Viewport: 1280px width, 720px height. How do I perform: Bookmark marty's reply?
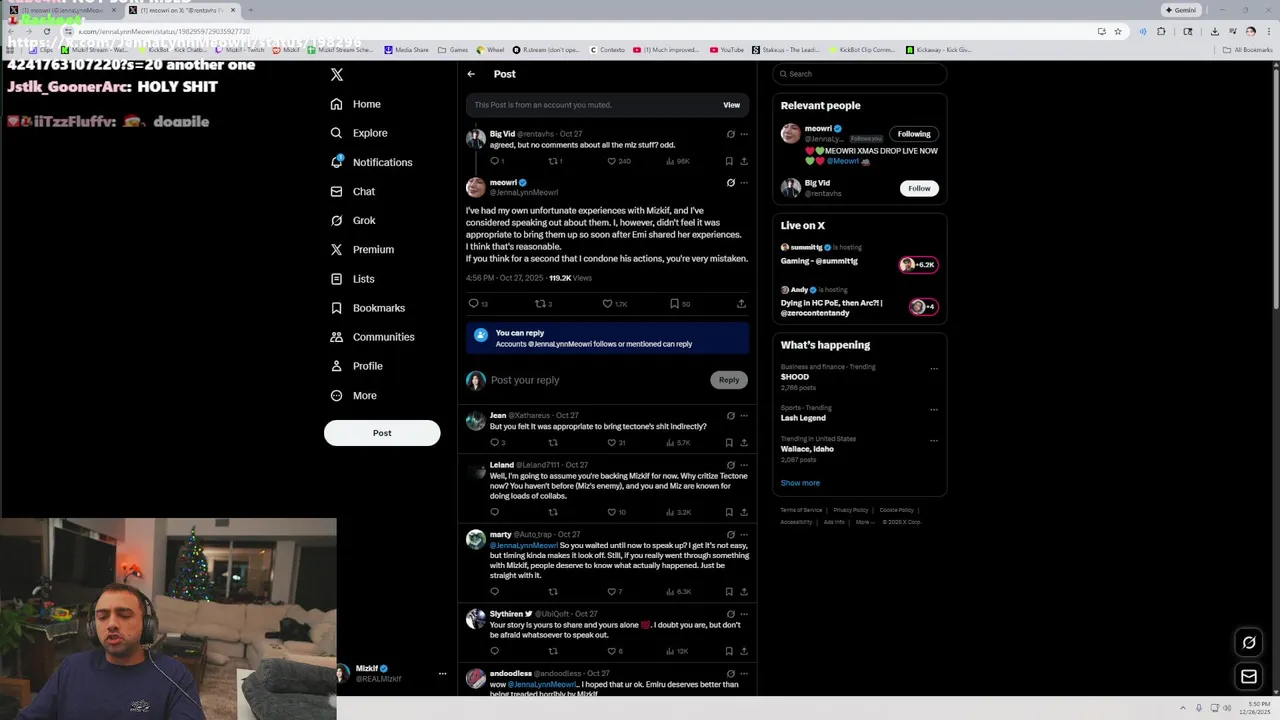(728, 592)
